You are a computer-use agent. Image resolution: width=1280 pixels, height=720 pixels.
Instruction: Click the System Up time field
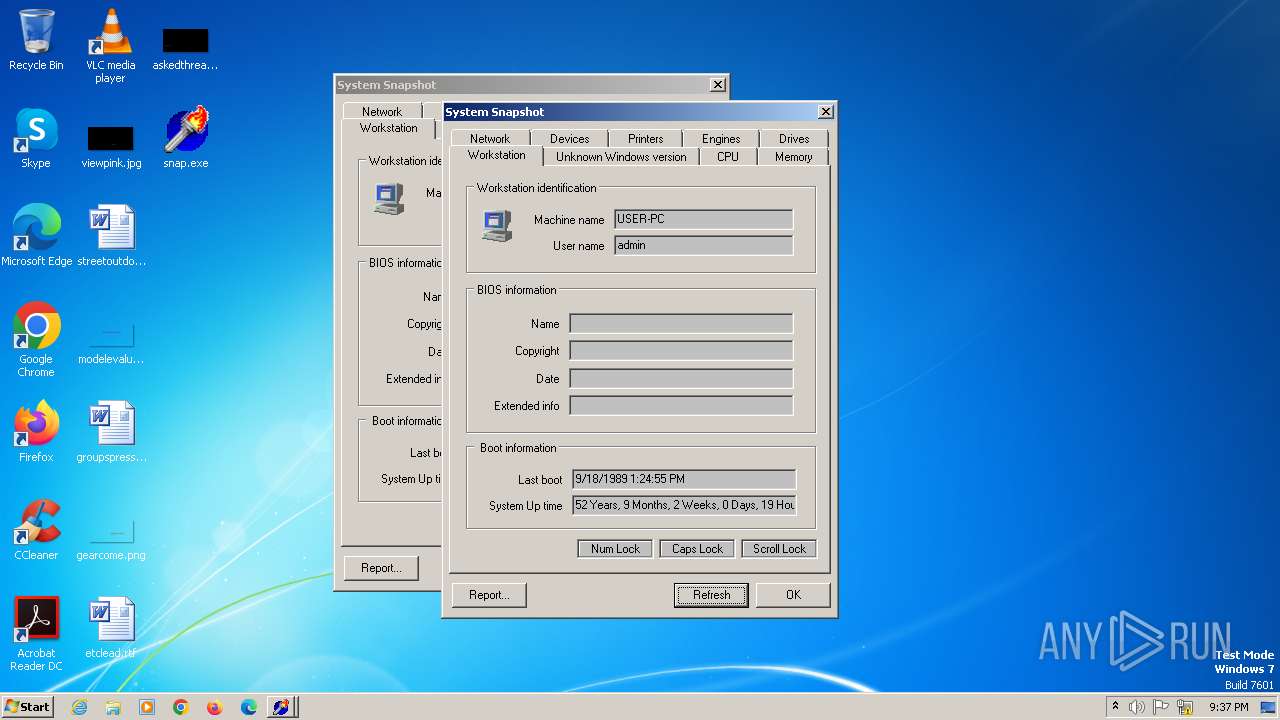point(684,505)
